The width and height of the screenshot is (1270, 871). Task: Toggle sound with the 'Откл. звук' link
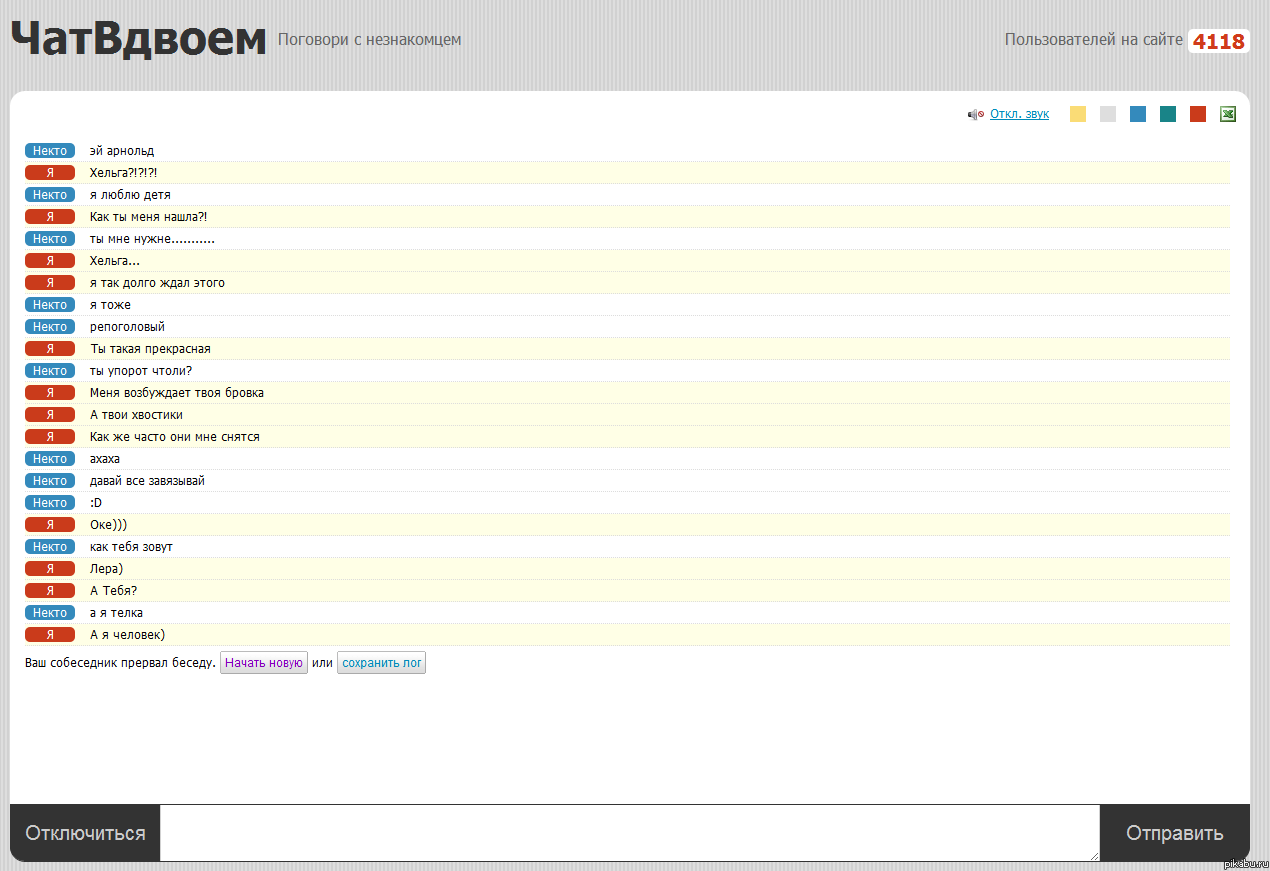1019,114
